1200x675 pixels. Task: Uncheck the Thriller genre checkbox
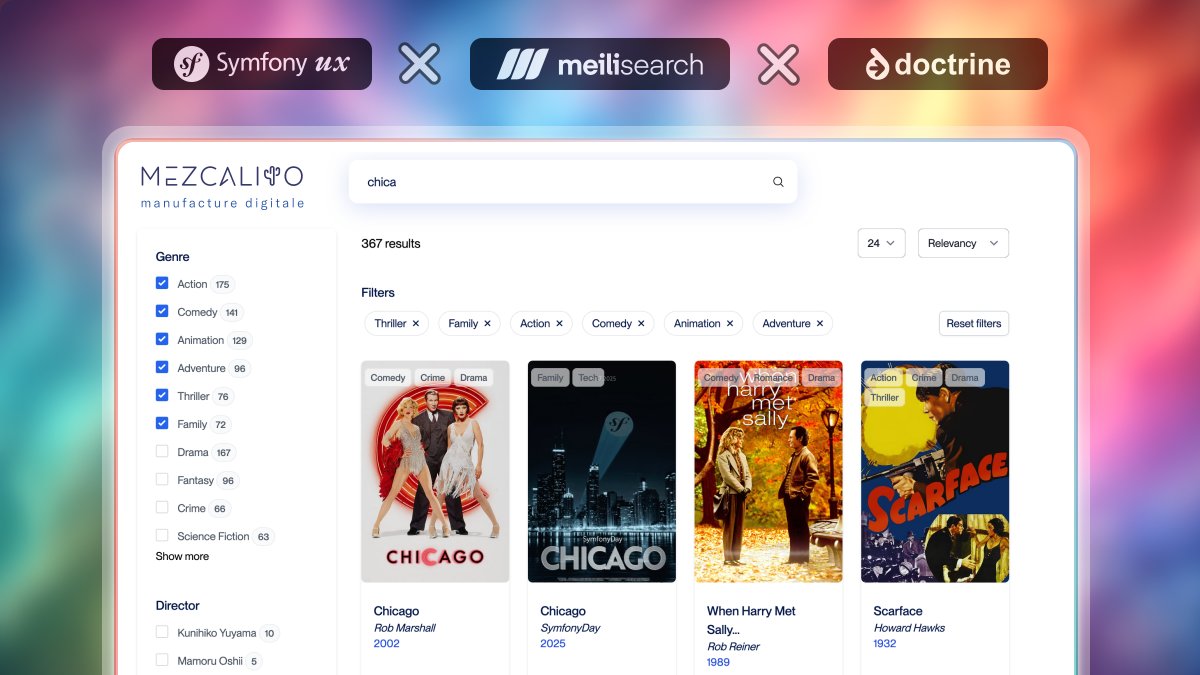162,395
